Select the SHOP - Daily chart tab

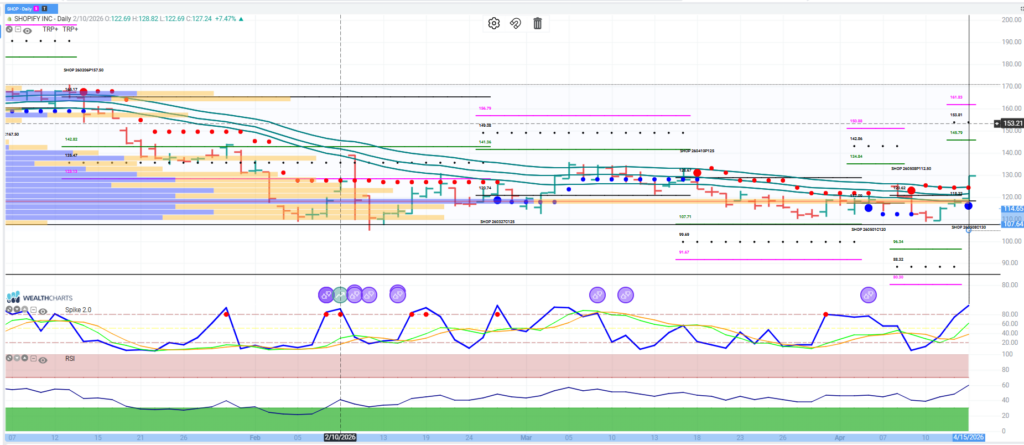coord(22,7)
